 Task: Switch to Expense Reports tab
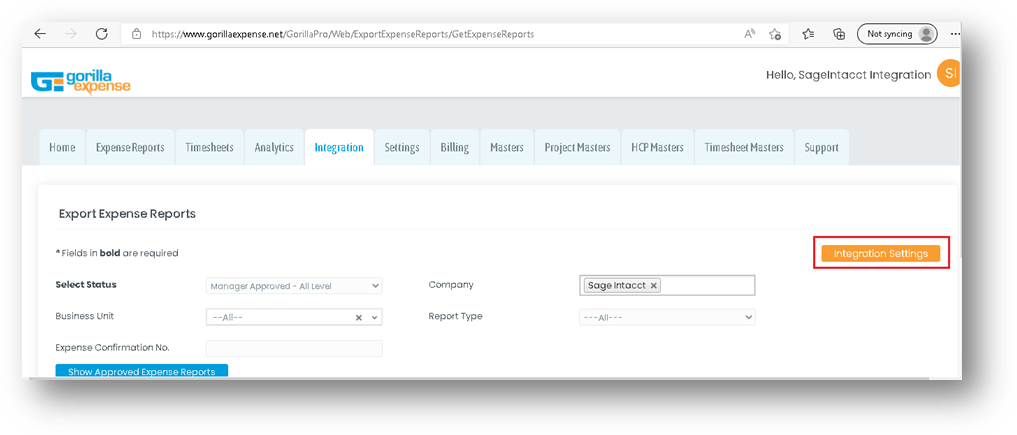(130, 147)
